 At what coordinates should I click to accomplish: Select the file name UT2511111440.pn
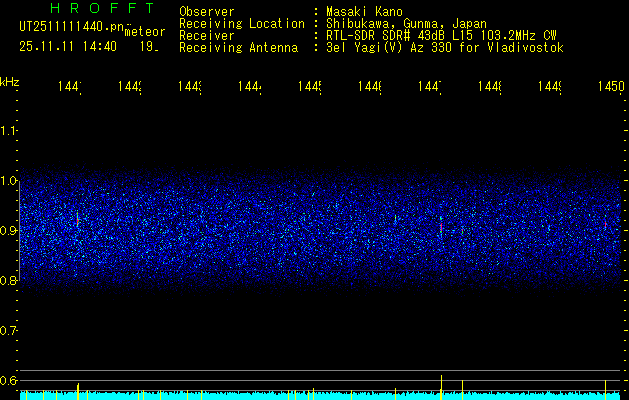72,26
